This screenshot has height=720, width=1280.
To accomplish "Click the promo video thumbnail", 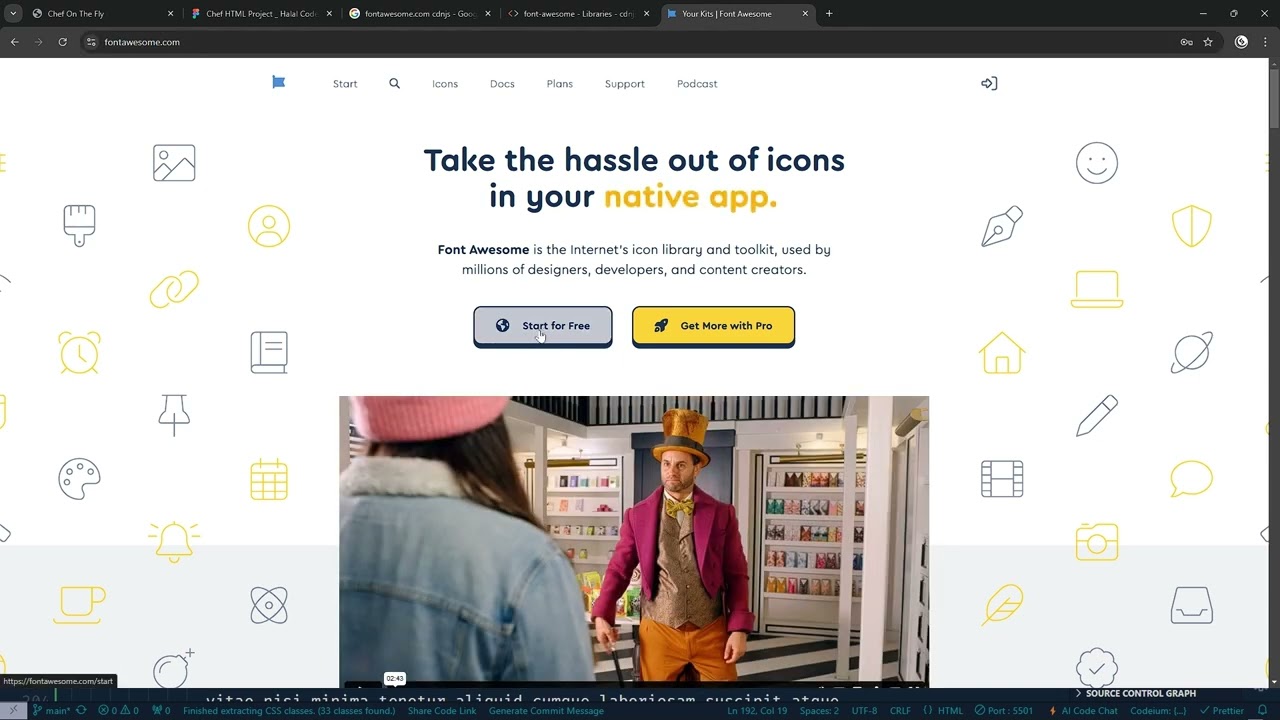I will pyautogui.click(x=634, y=541).
